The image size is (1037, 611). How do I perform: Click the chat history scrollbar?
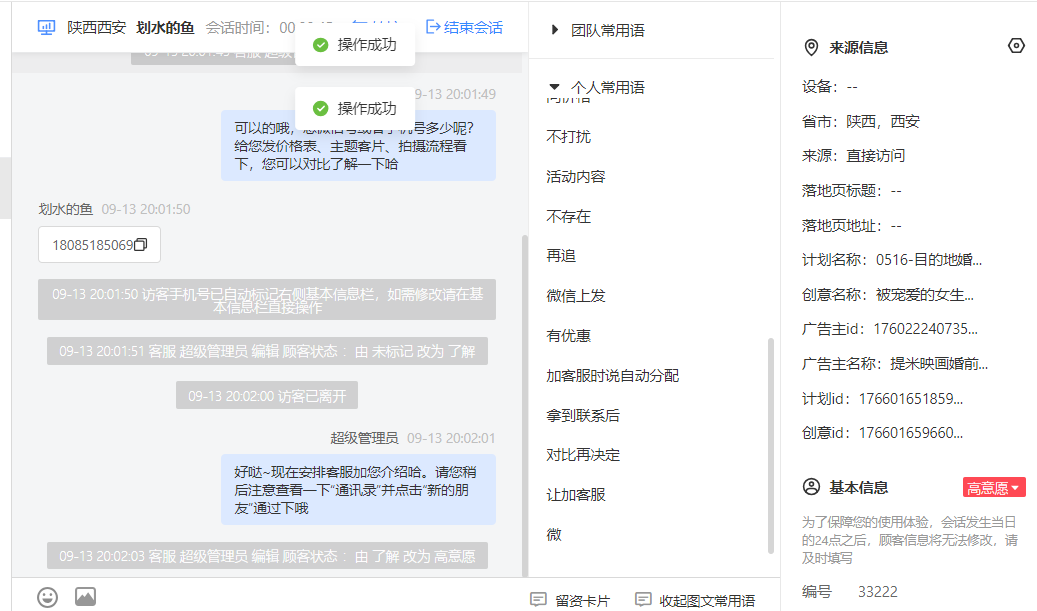coord(525,405)
